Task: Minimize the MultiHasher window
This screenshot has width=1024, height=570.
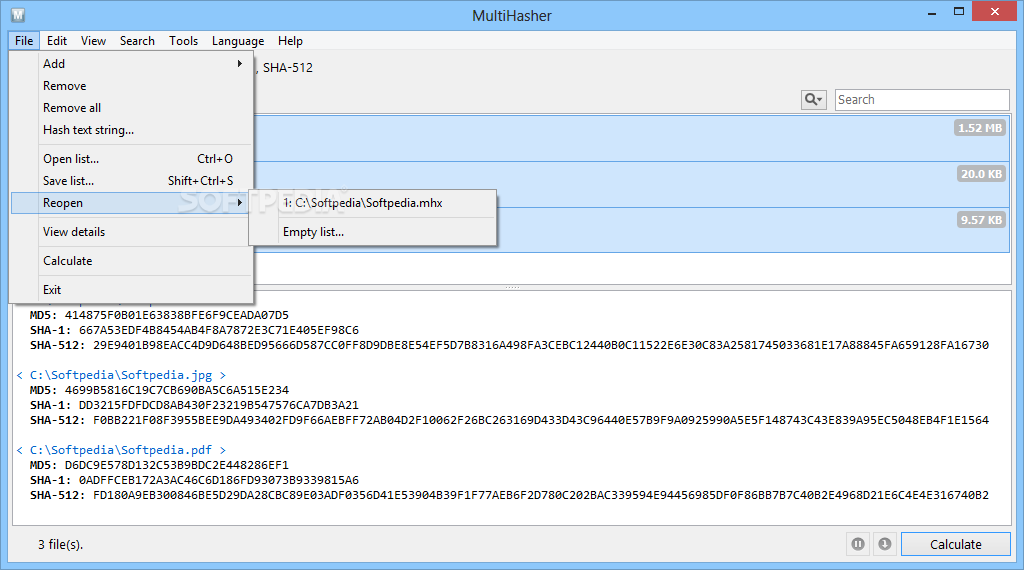Action: pos(932,12)
